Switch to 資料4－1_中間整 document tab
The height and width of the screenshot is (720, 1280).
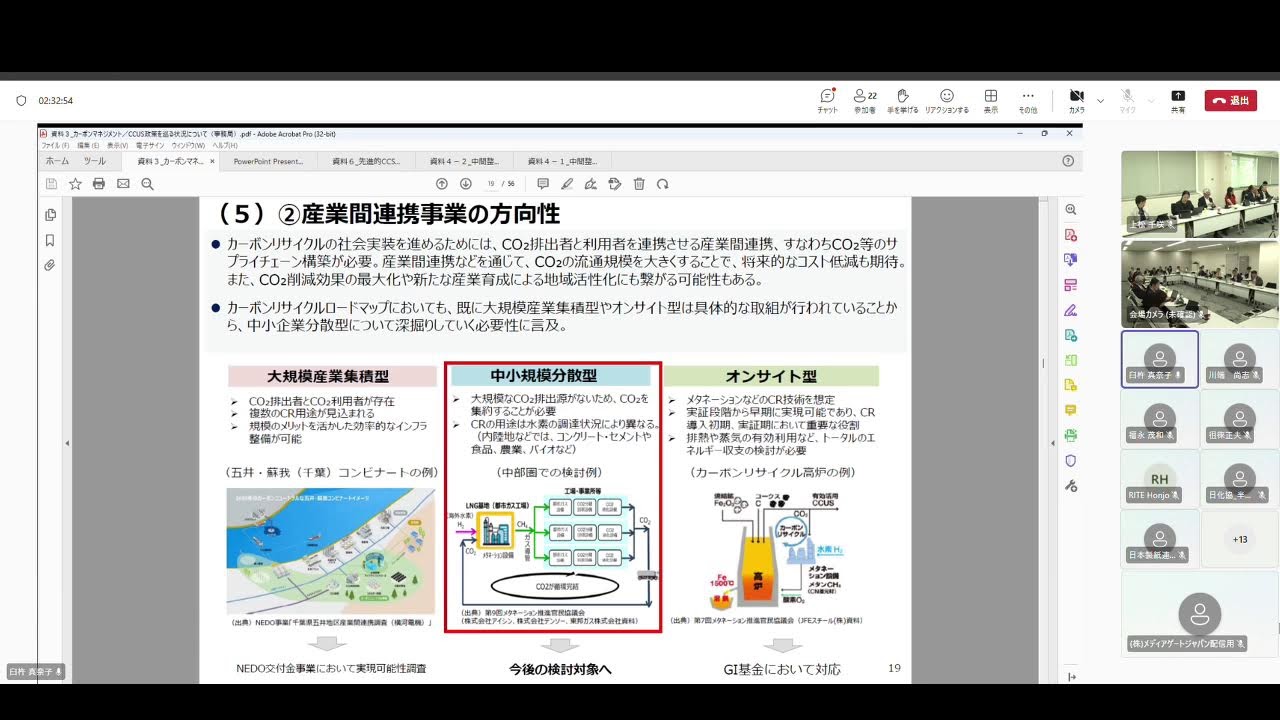[563, 161]
